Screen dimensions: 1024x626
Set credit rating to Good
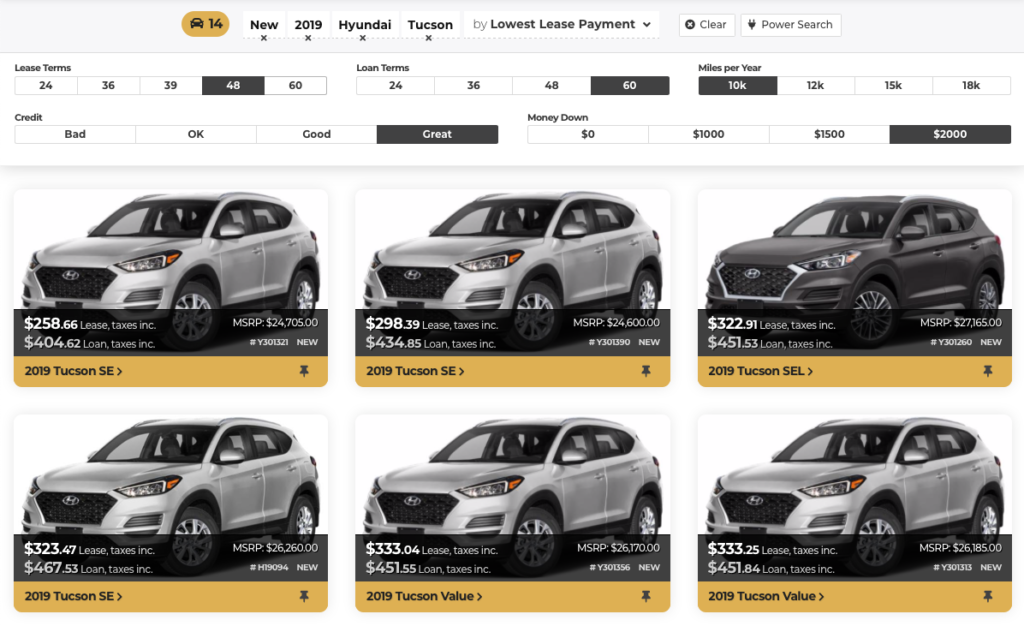point(316,134)
